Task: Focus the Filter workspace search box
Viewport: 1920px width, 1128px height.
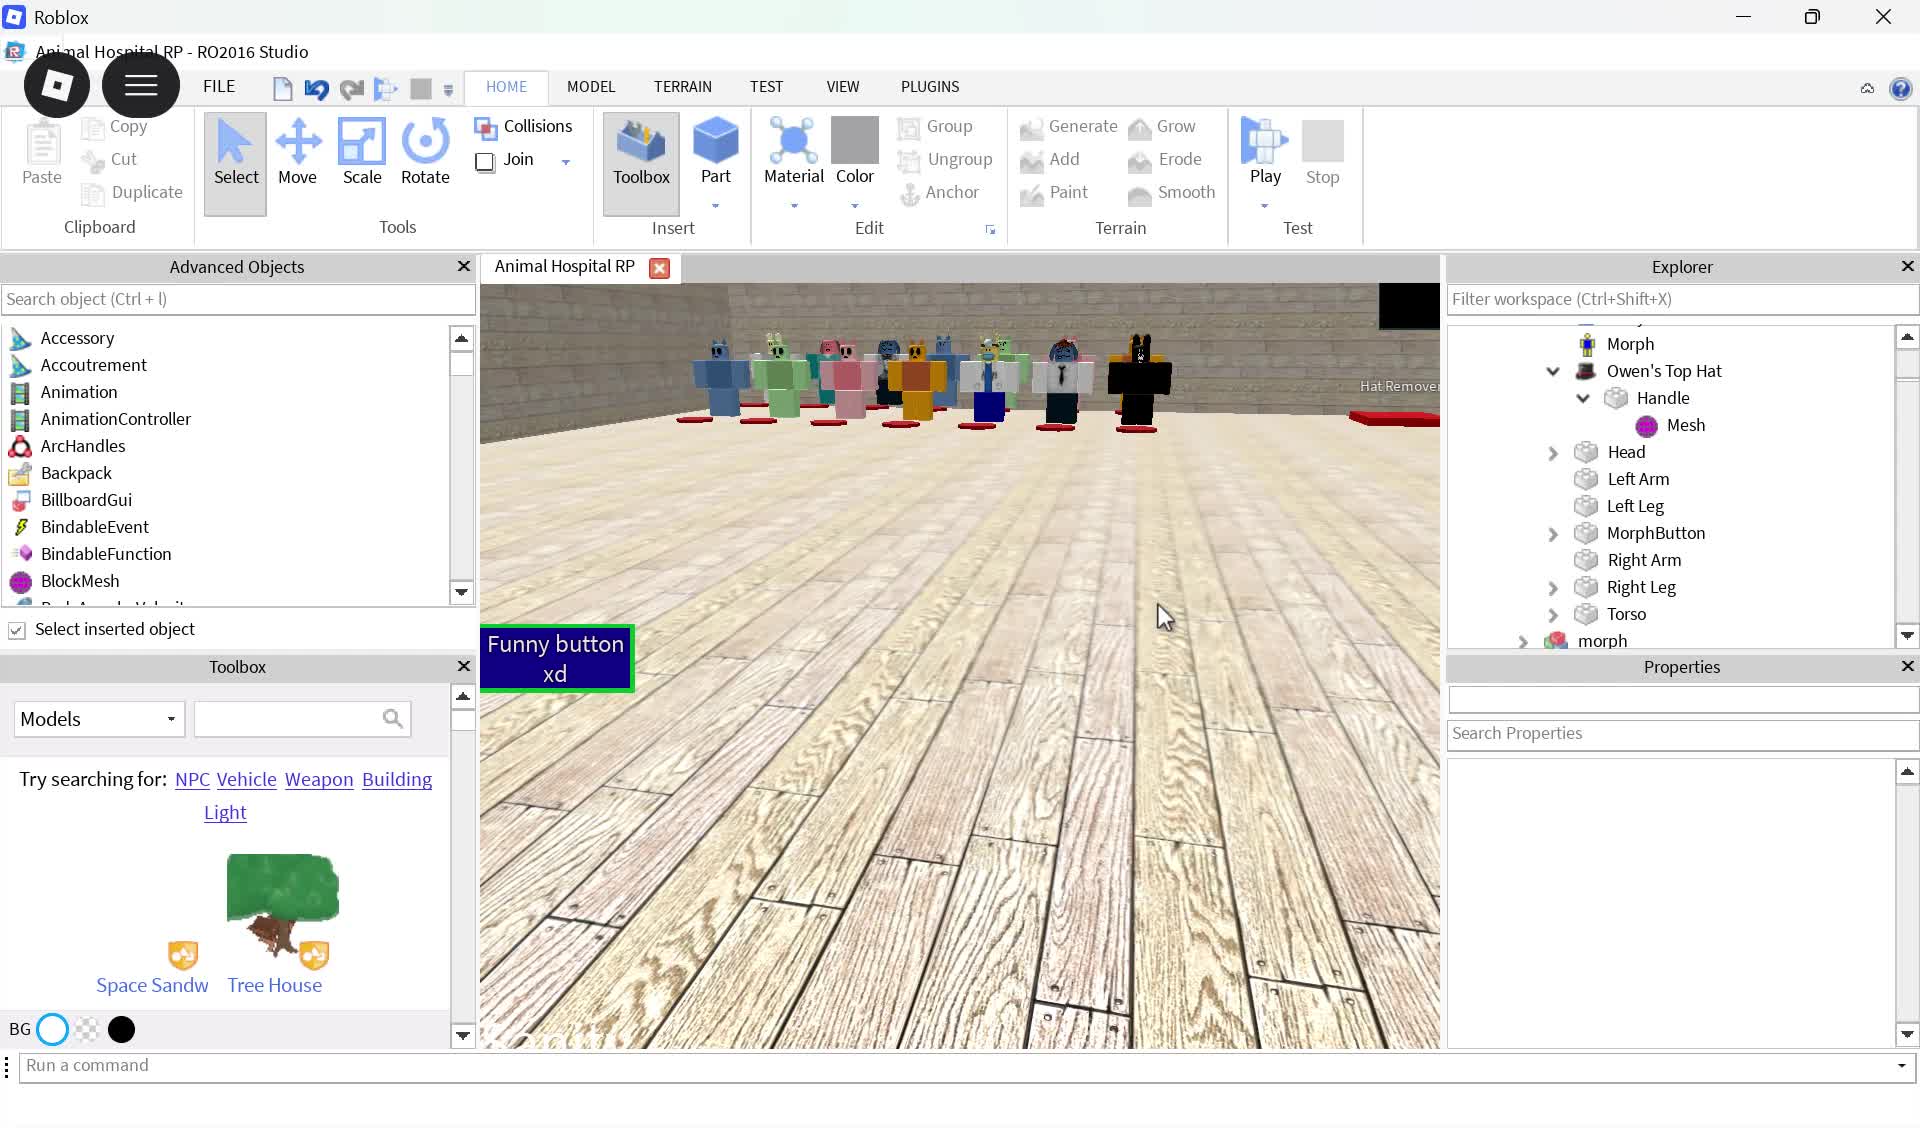Action: [1682, 299]
